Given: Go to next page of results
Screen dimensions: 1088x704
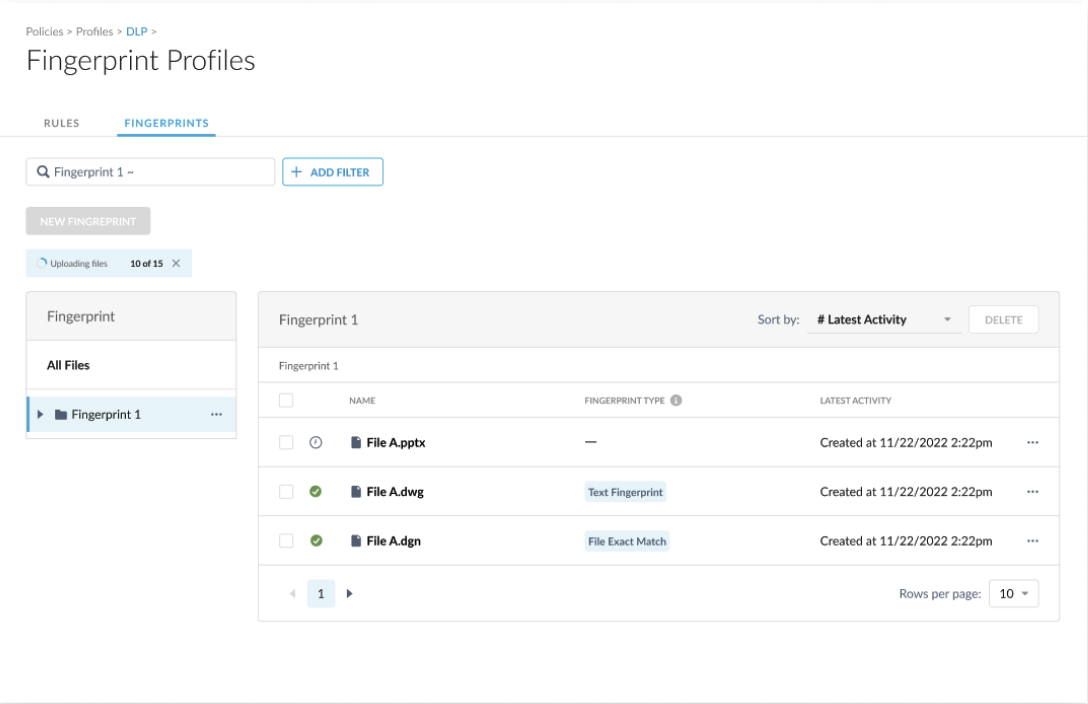Looking at the screenshot, I should 350,594.
